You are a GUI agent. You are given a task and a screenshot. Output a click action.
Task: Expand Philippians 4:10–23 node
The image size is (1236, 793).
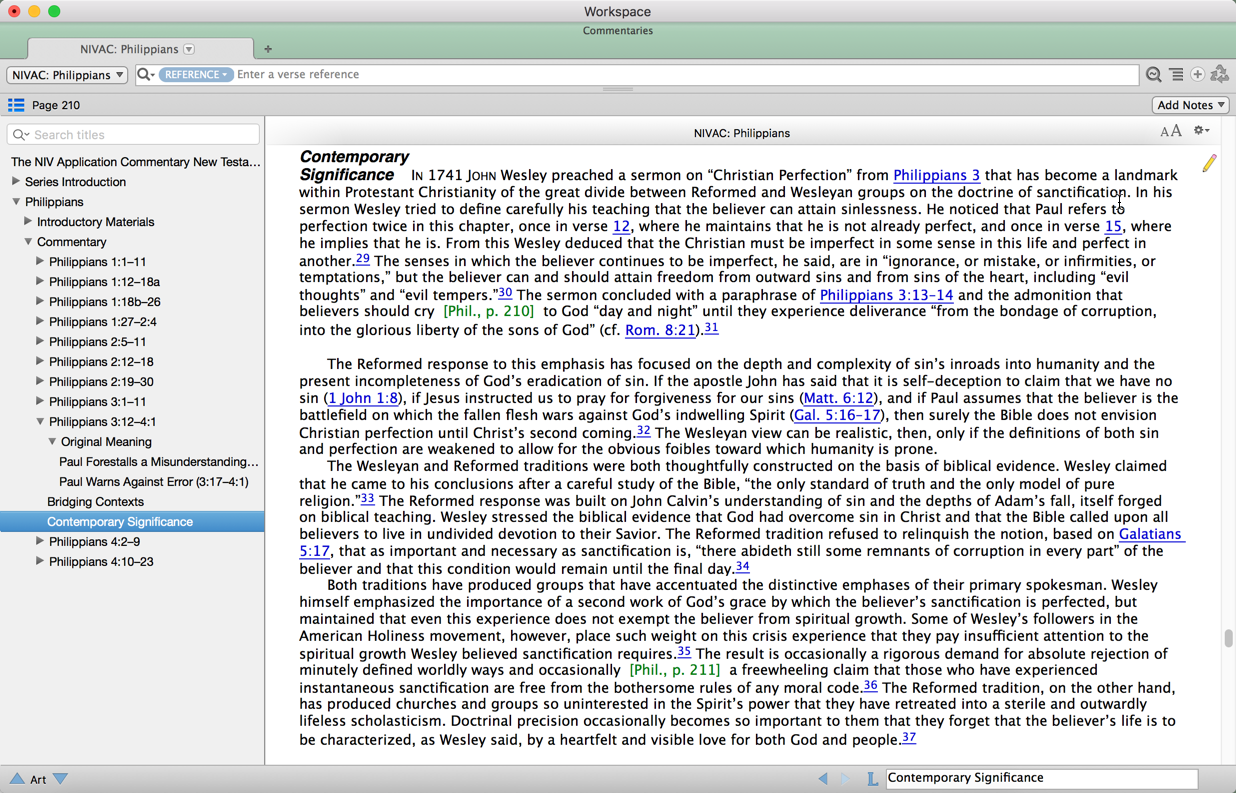coord(39,562)
